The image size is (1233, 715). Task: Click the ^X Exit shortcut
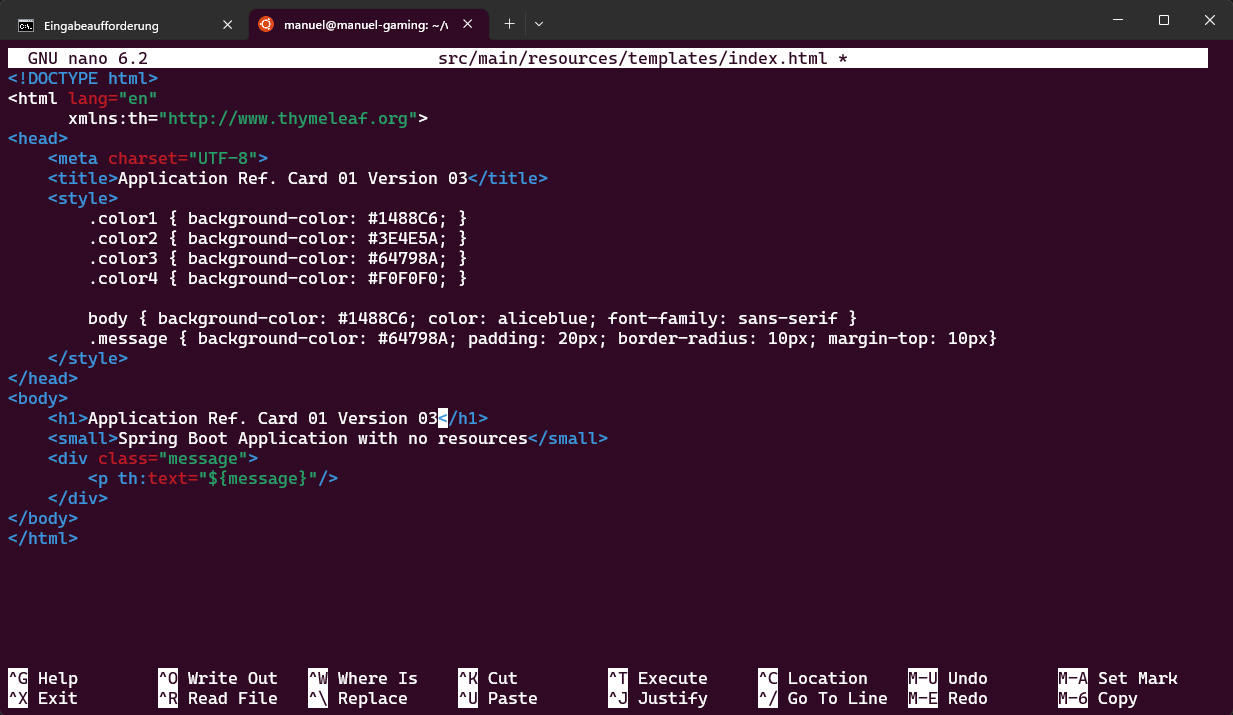click(x=43, y=698)
